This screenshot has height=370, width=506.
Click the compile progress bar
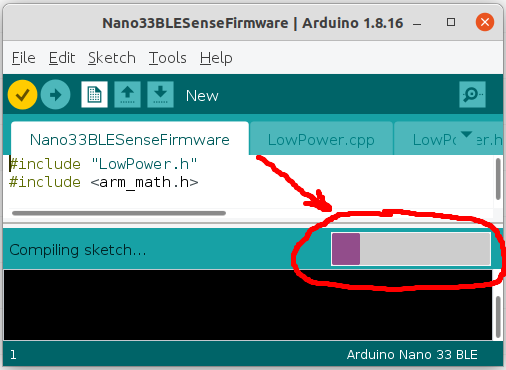(x=411, y=249)
